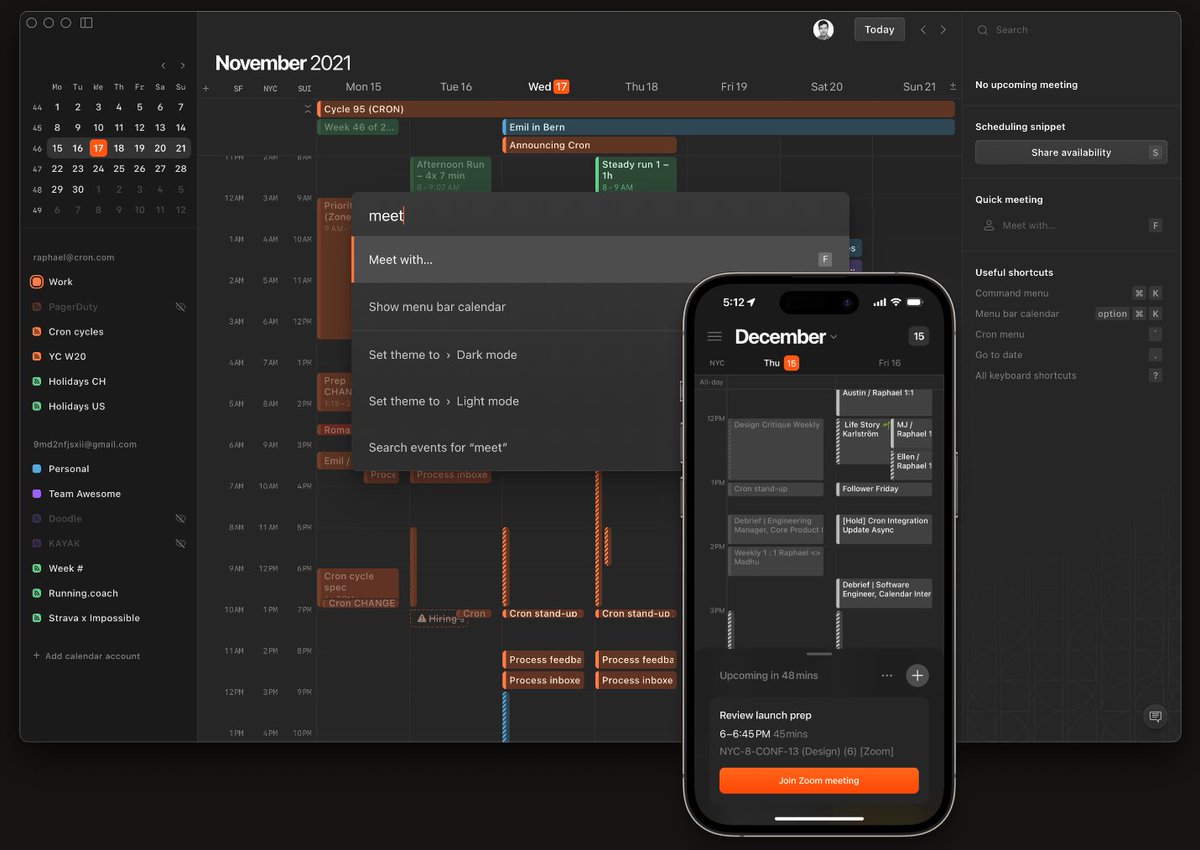This screenshot has height=850, width=1200.
Task: Show the hidden KAYAK calendar
Action: coord(181,543)
